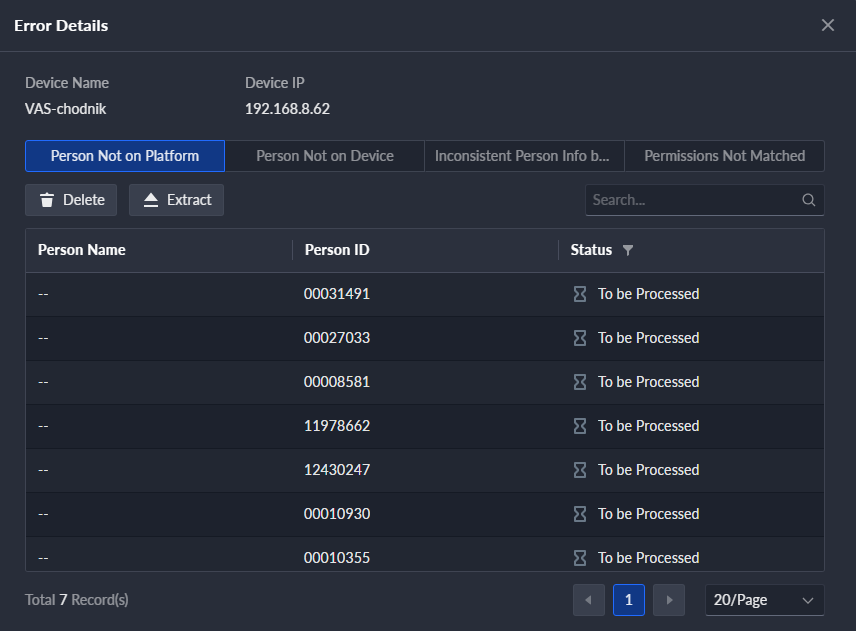Screen dimensions: 856x631
Task: Click the search magnifier icon
Action: (809, 200)
